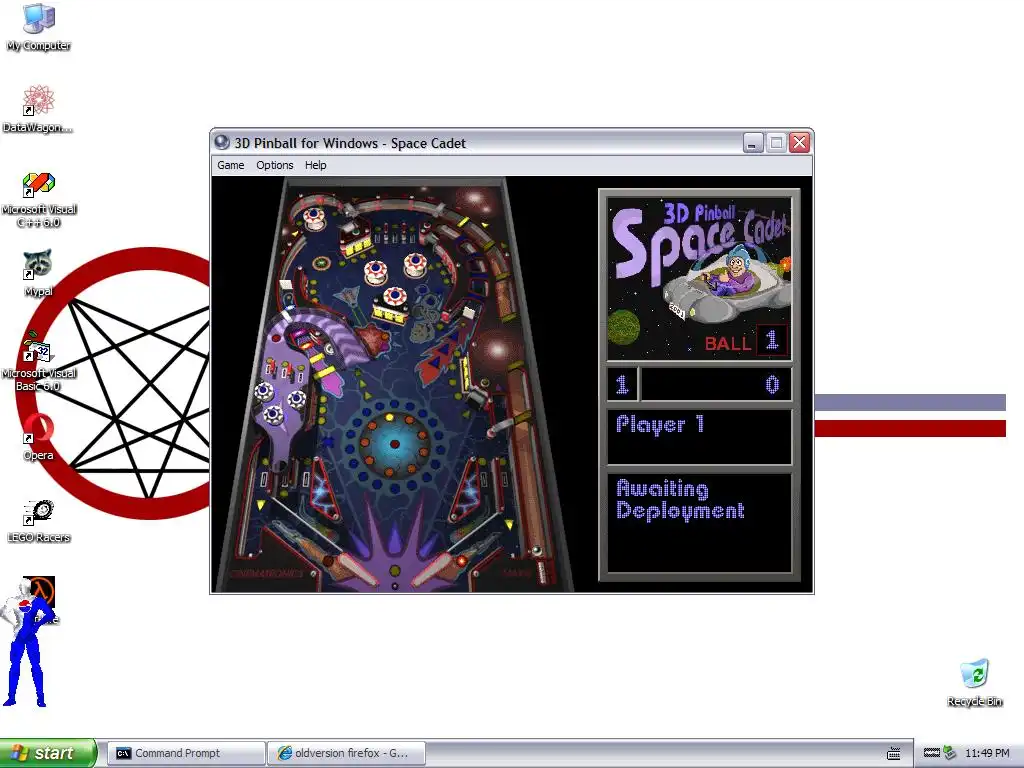This screenshot has width=1024, height=768.
Task: Click the keyboard icon beside the system tray
Action: point(893,753)
